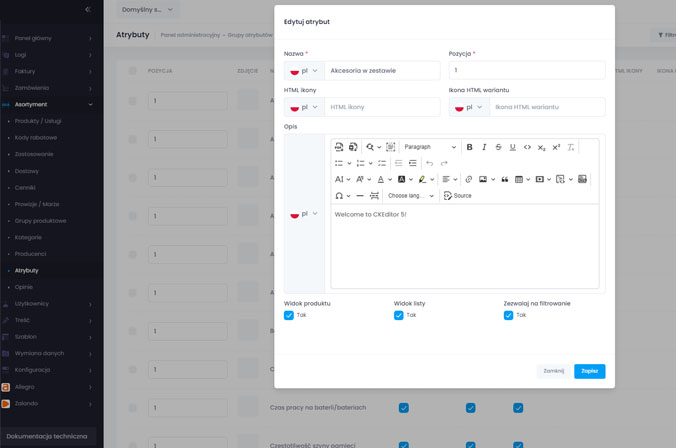Image resolution: width=676 pixels, height=448 pixels.
Task: Toggle the Widok listy checkbox
Action: click(x=399, y=315)
